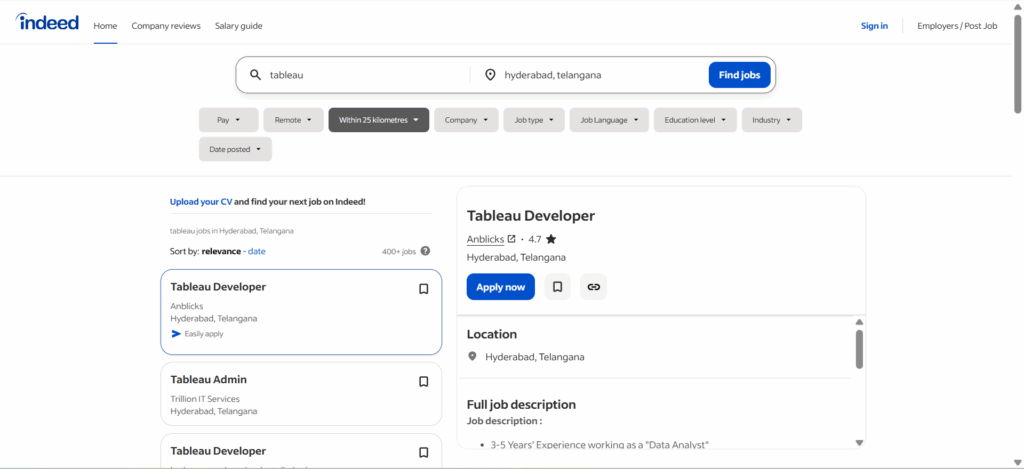Click job panel scrollbar down arrow

click(x=859, y=443)
